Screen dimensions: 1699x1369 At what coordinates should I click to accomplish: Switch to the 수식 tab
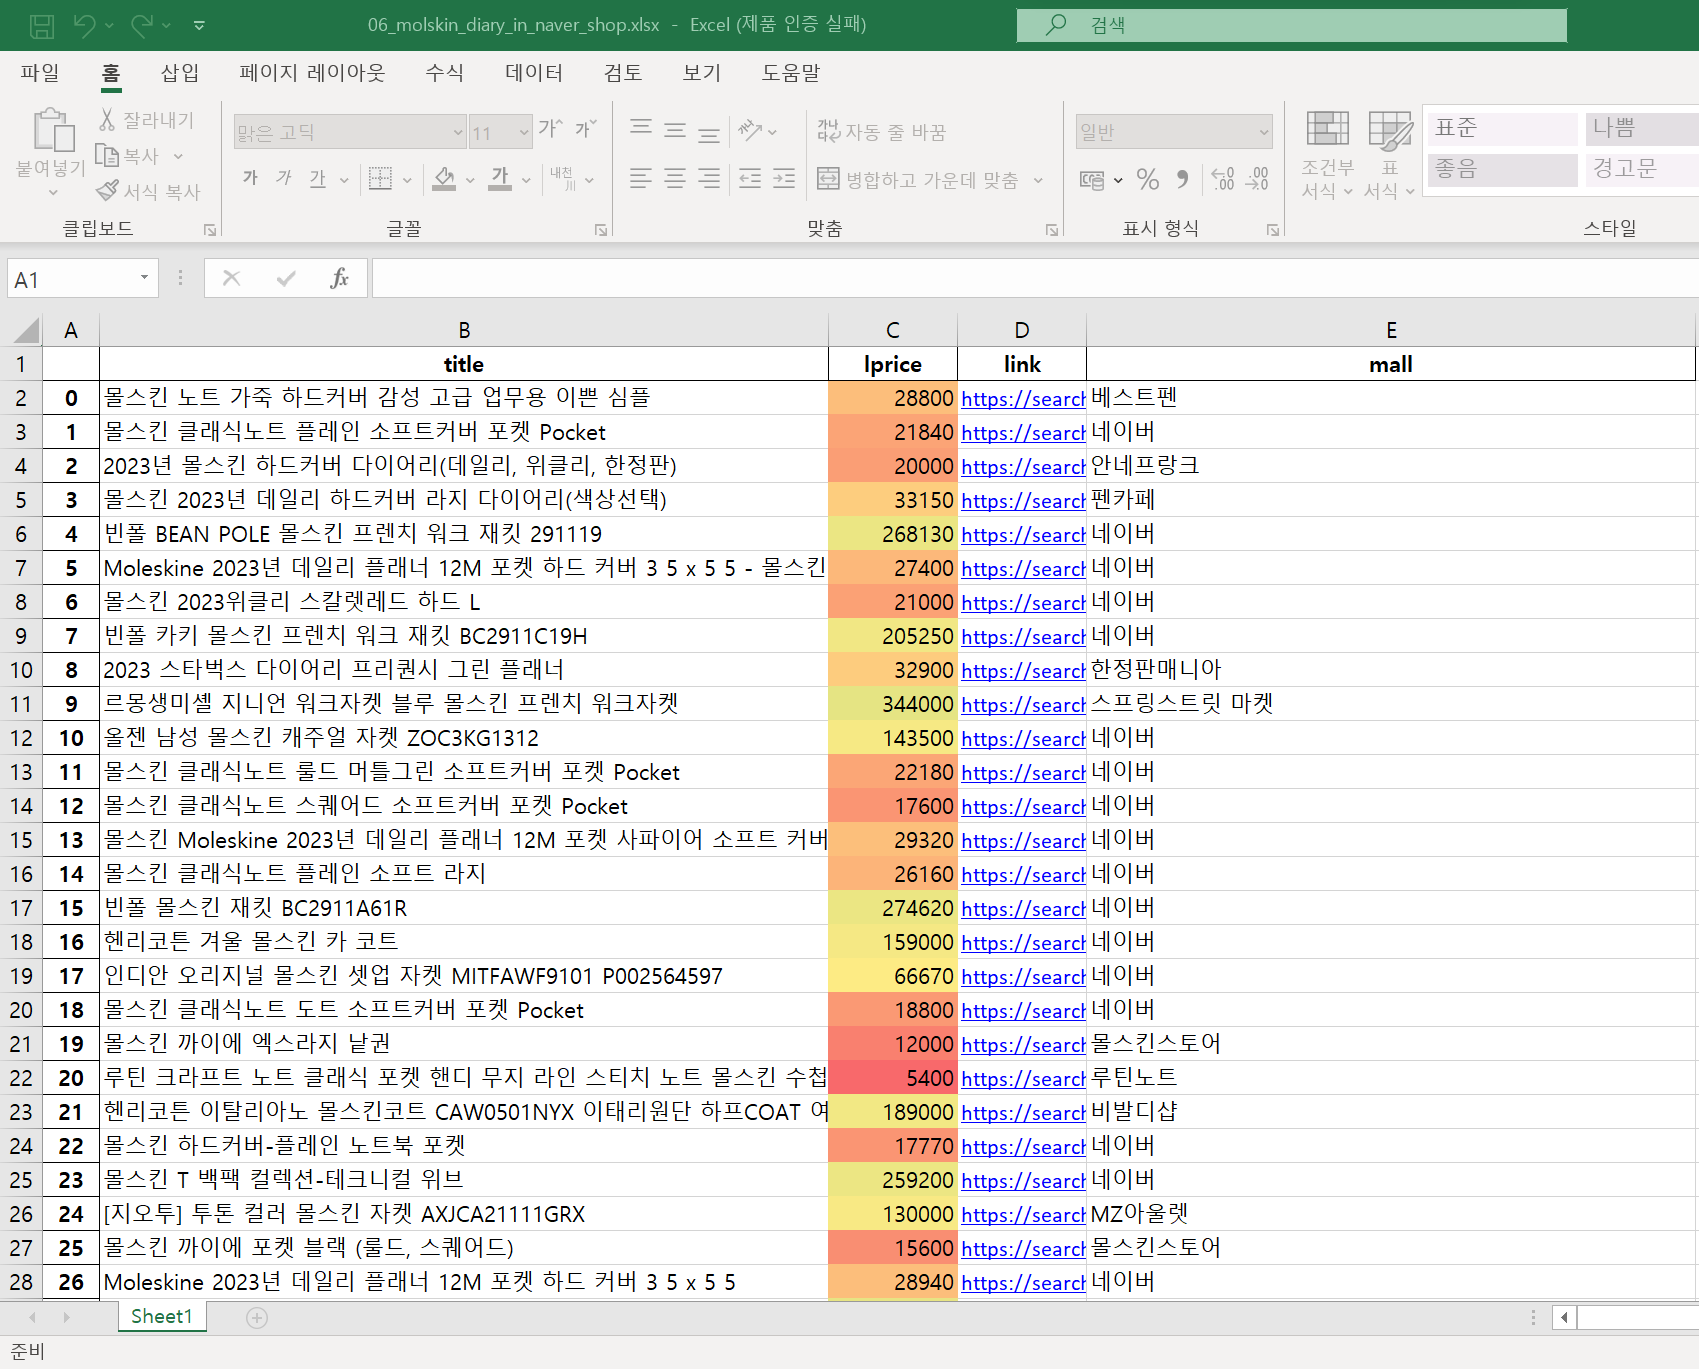[x=444, y=73]
